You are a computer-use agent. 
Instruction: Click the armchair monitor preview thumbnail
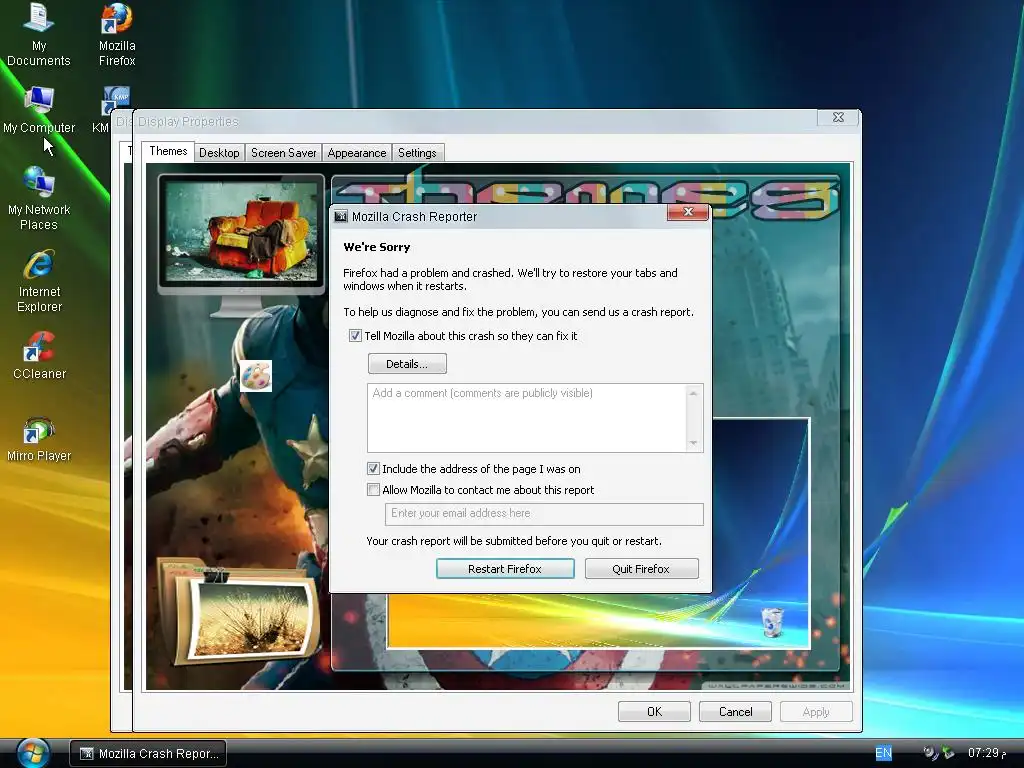(x=241, y=233)
